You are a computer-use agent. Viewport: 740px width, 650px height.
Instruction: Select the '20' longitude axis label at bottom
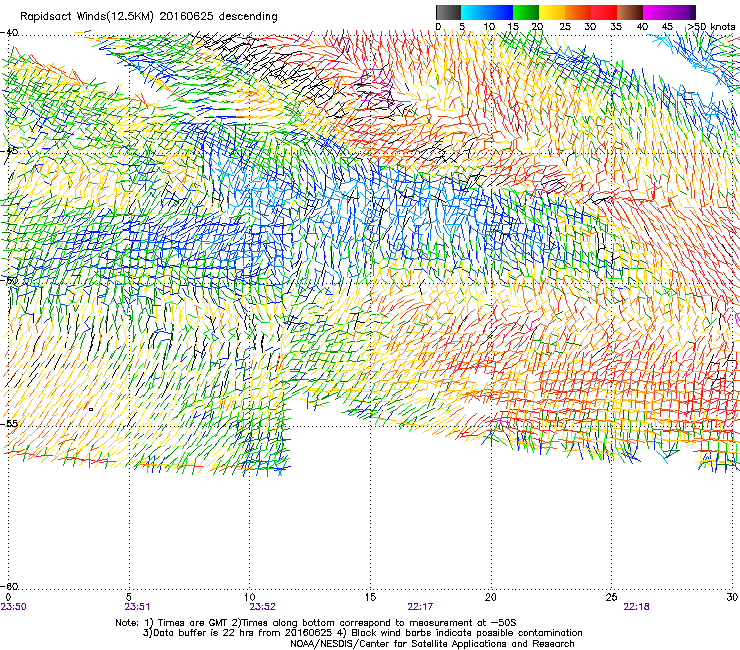click(491, 597)
